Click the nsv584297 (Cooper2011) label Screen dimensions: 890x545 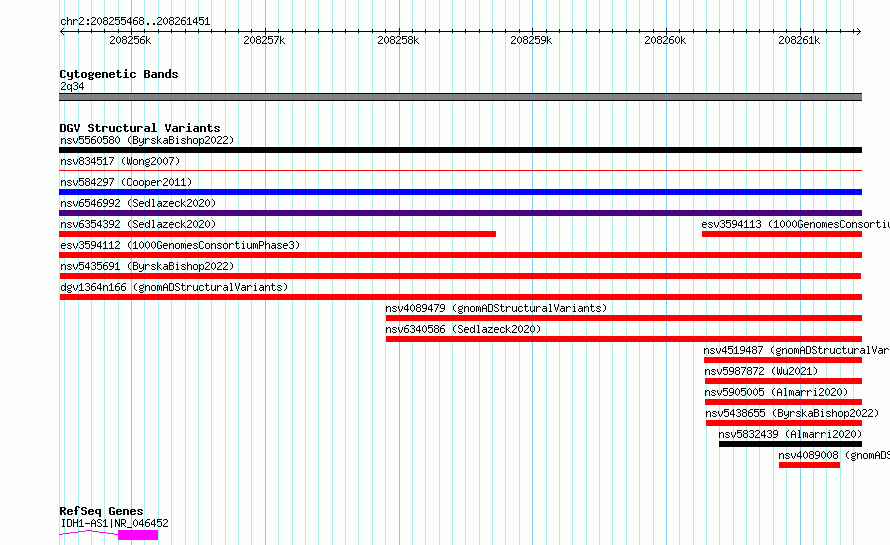tap(126, 182)
